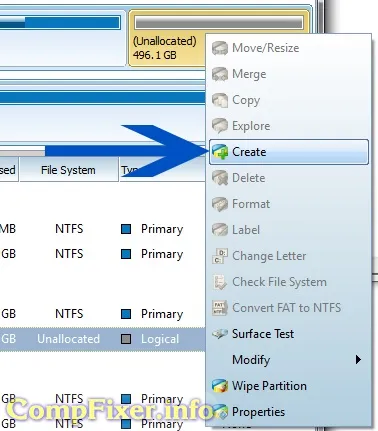Screen dimensions: 378x431
Task: Choose Explore menu entry text
Action: (251, 126)
